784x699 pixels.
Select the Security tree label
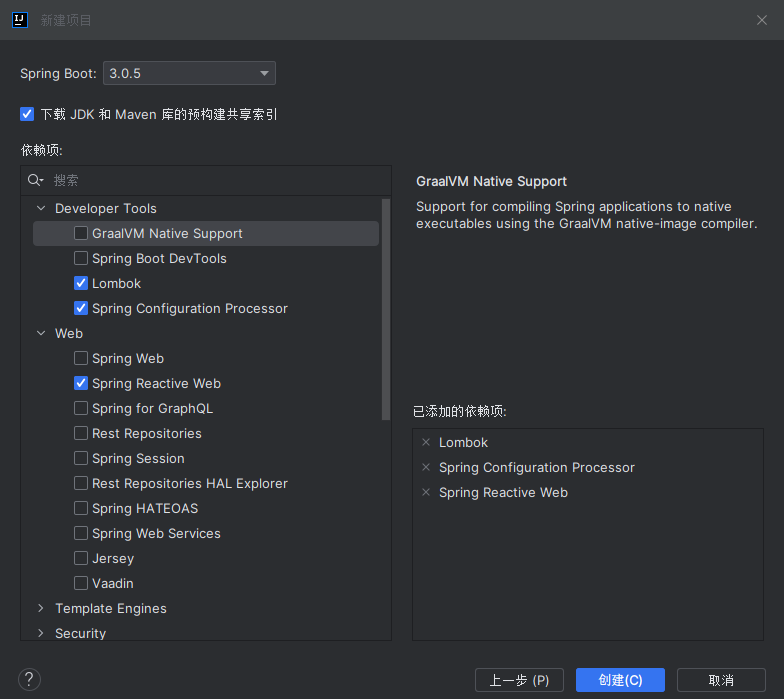80,634
